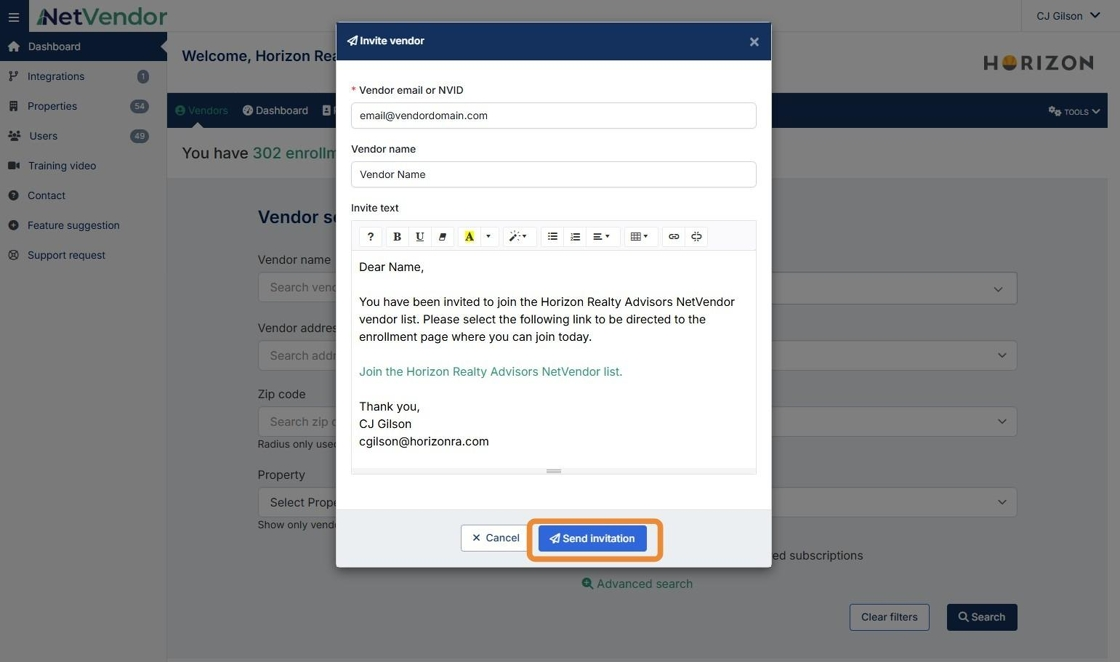Click the Properties building icon

coord(14,106)
